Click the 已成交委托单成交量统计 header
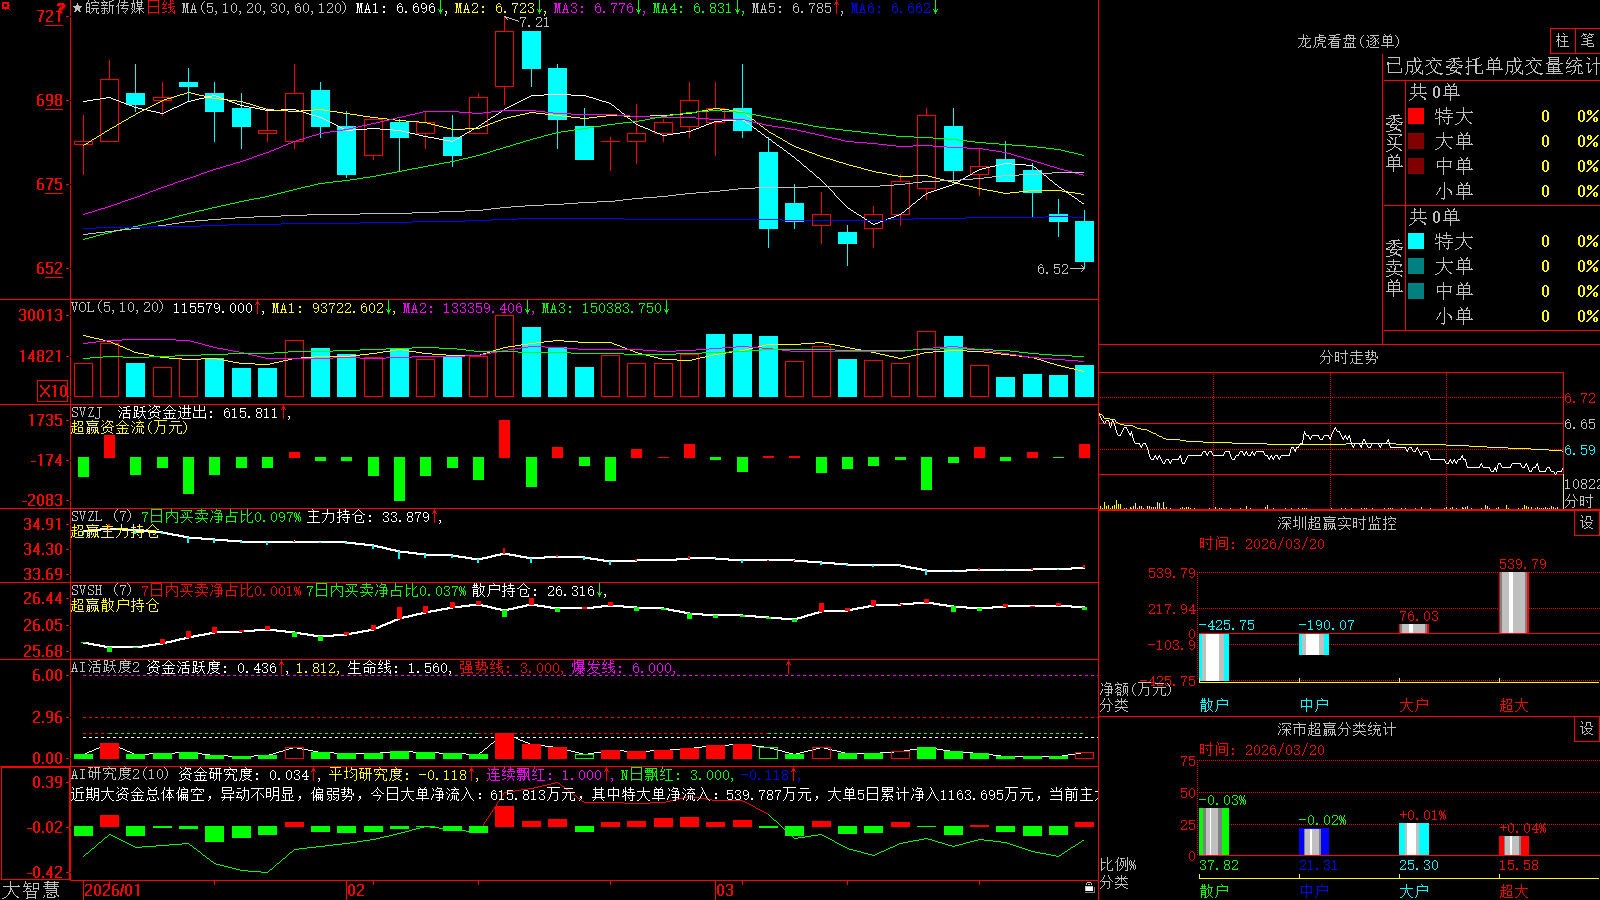 pyautogui.click(x=1492, y=66)
